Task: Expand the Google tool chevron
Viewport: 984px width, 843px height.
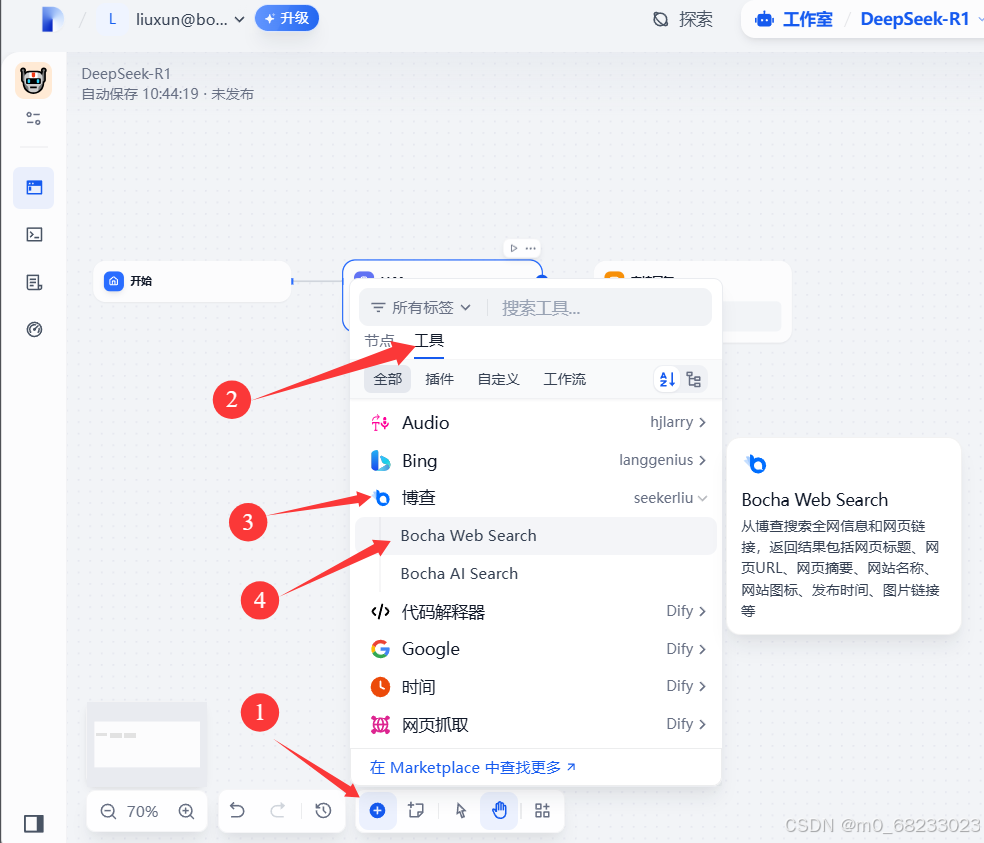Action: click(702, 649)
